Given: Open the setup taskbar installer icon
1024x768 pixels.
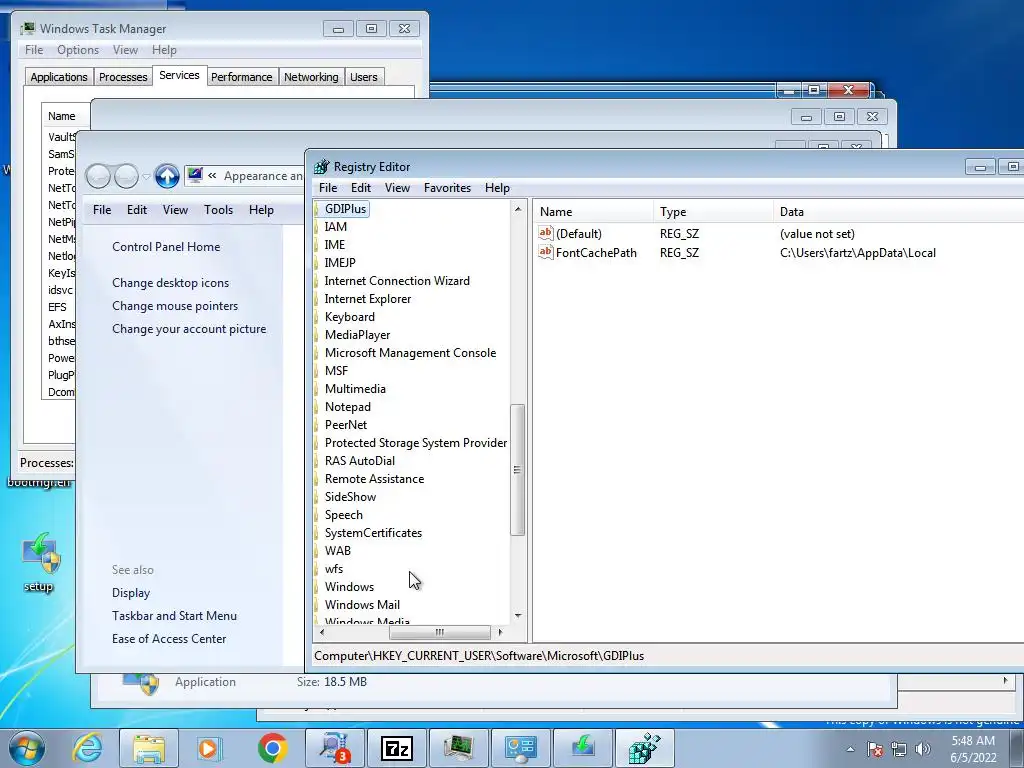Looking at the screenshot, I should [583, 748].
